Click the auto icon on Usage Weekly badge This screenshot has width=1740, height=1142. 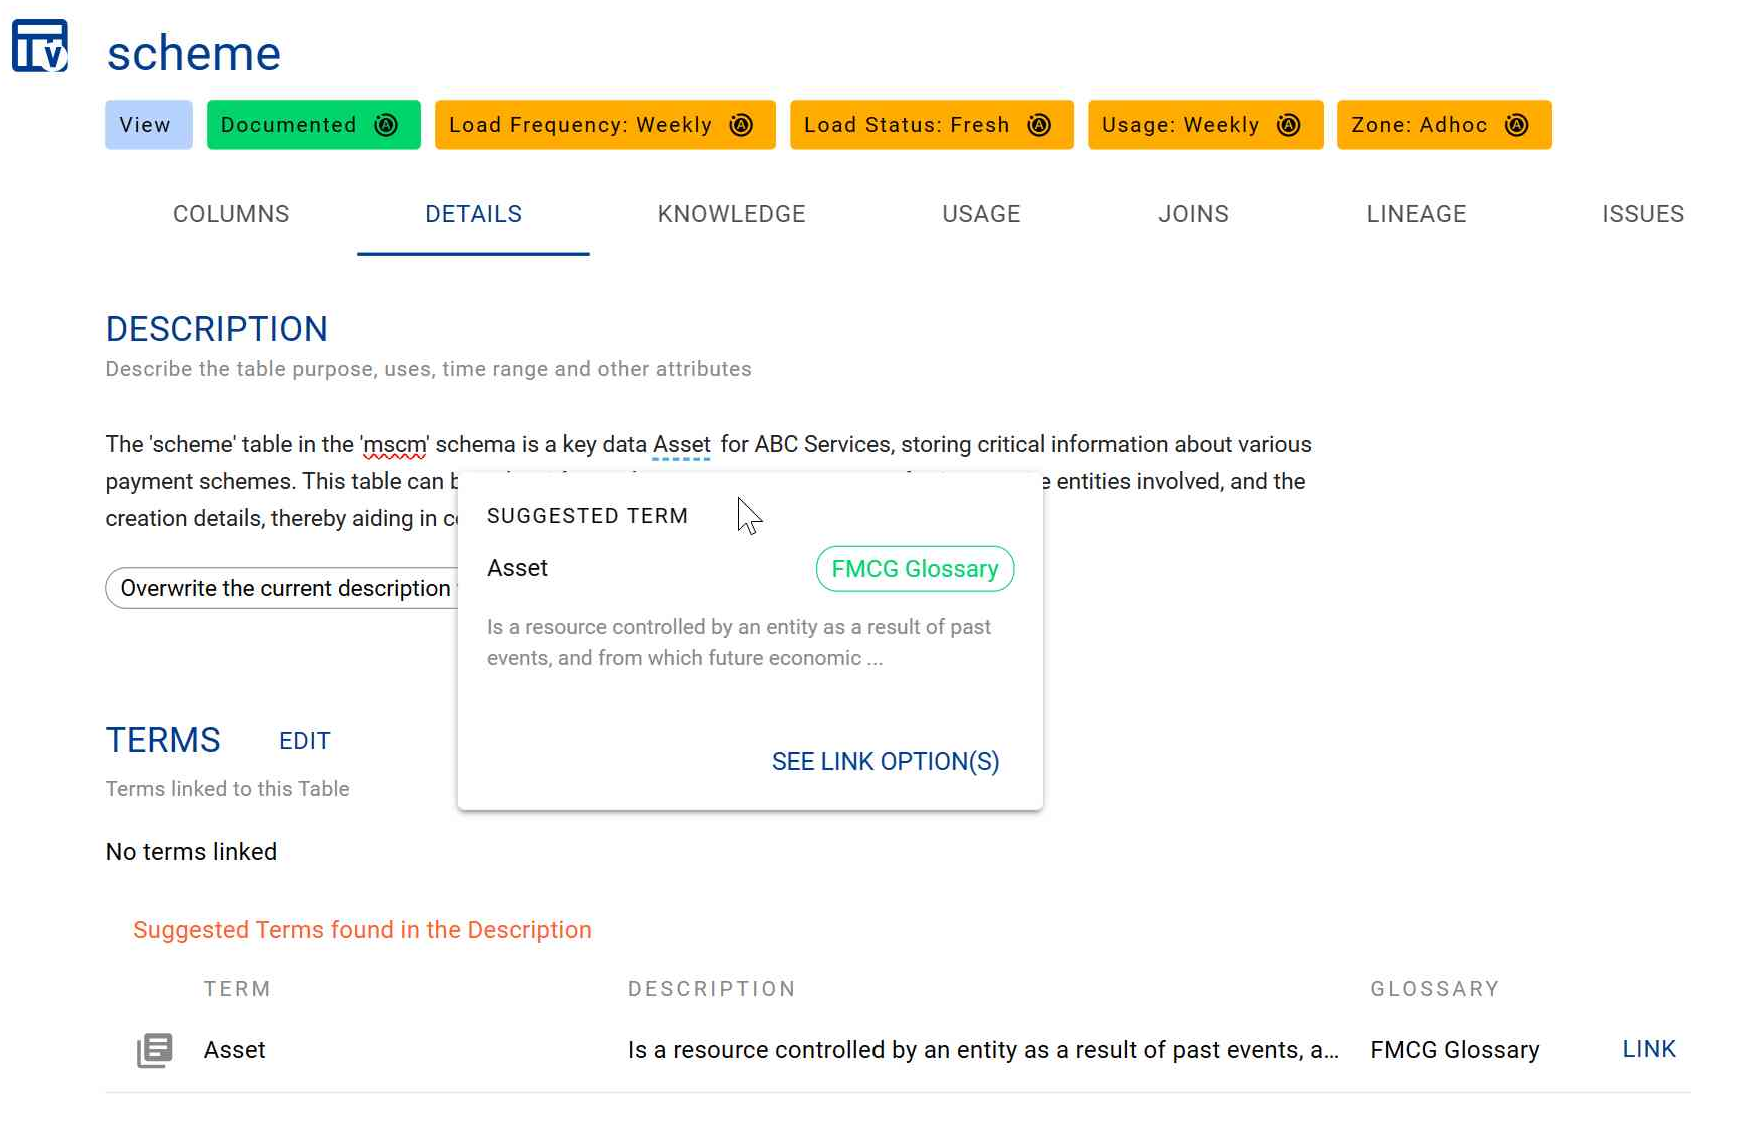[1288, 125]
